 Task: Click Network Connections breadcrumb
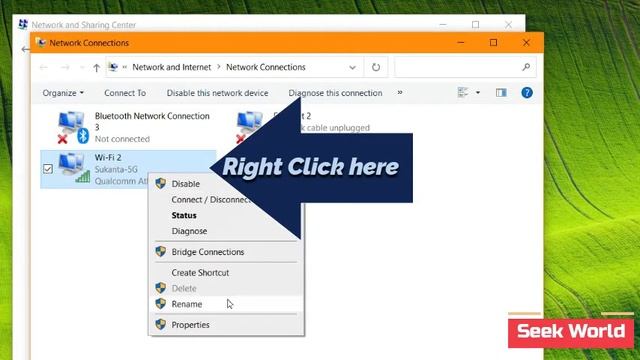[x=266, y=67]
